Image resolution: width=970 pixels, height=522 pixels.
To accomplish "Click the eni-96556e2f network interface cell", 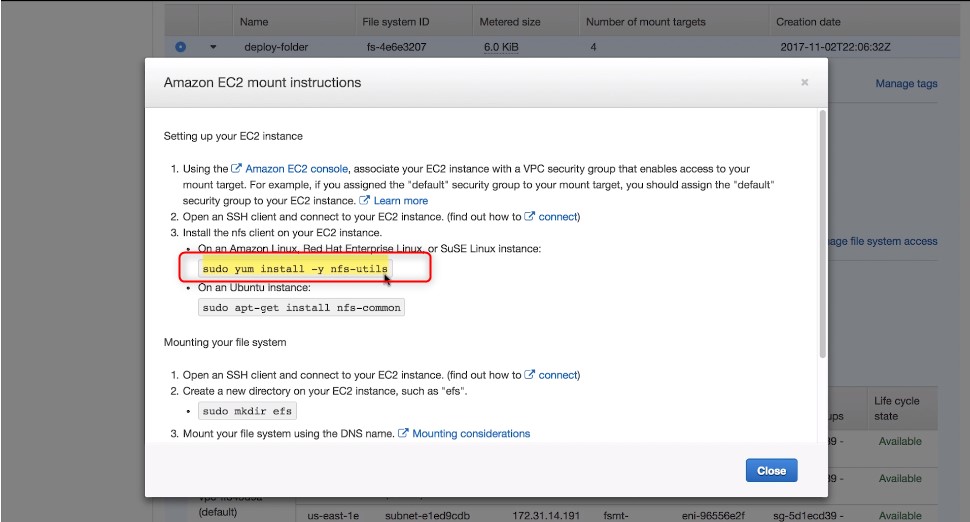I will (x=713, y=515).
